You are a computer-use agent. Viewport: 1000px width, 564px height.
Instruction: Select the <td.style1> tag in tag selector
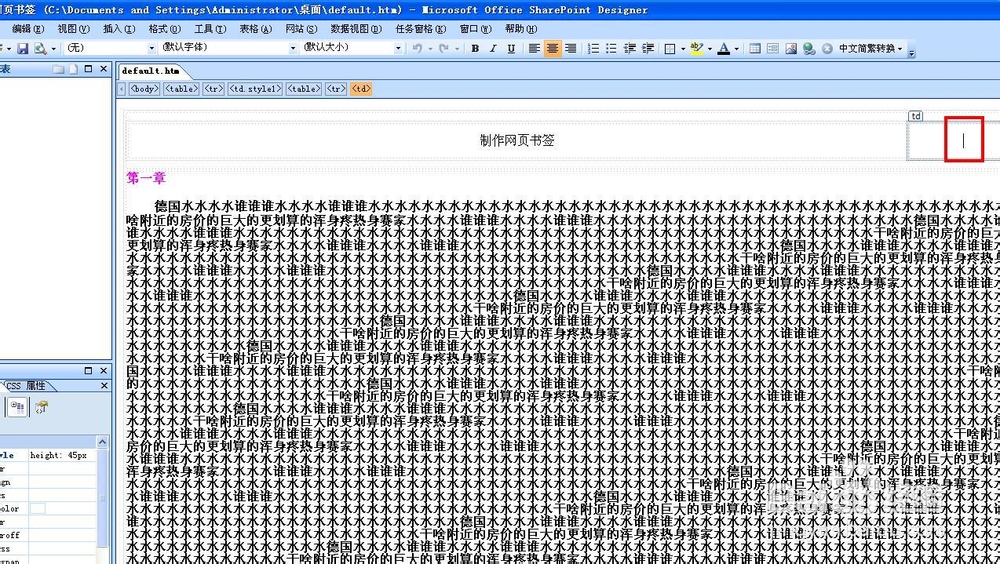click(x=255, y=89)
